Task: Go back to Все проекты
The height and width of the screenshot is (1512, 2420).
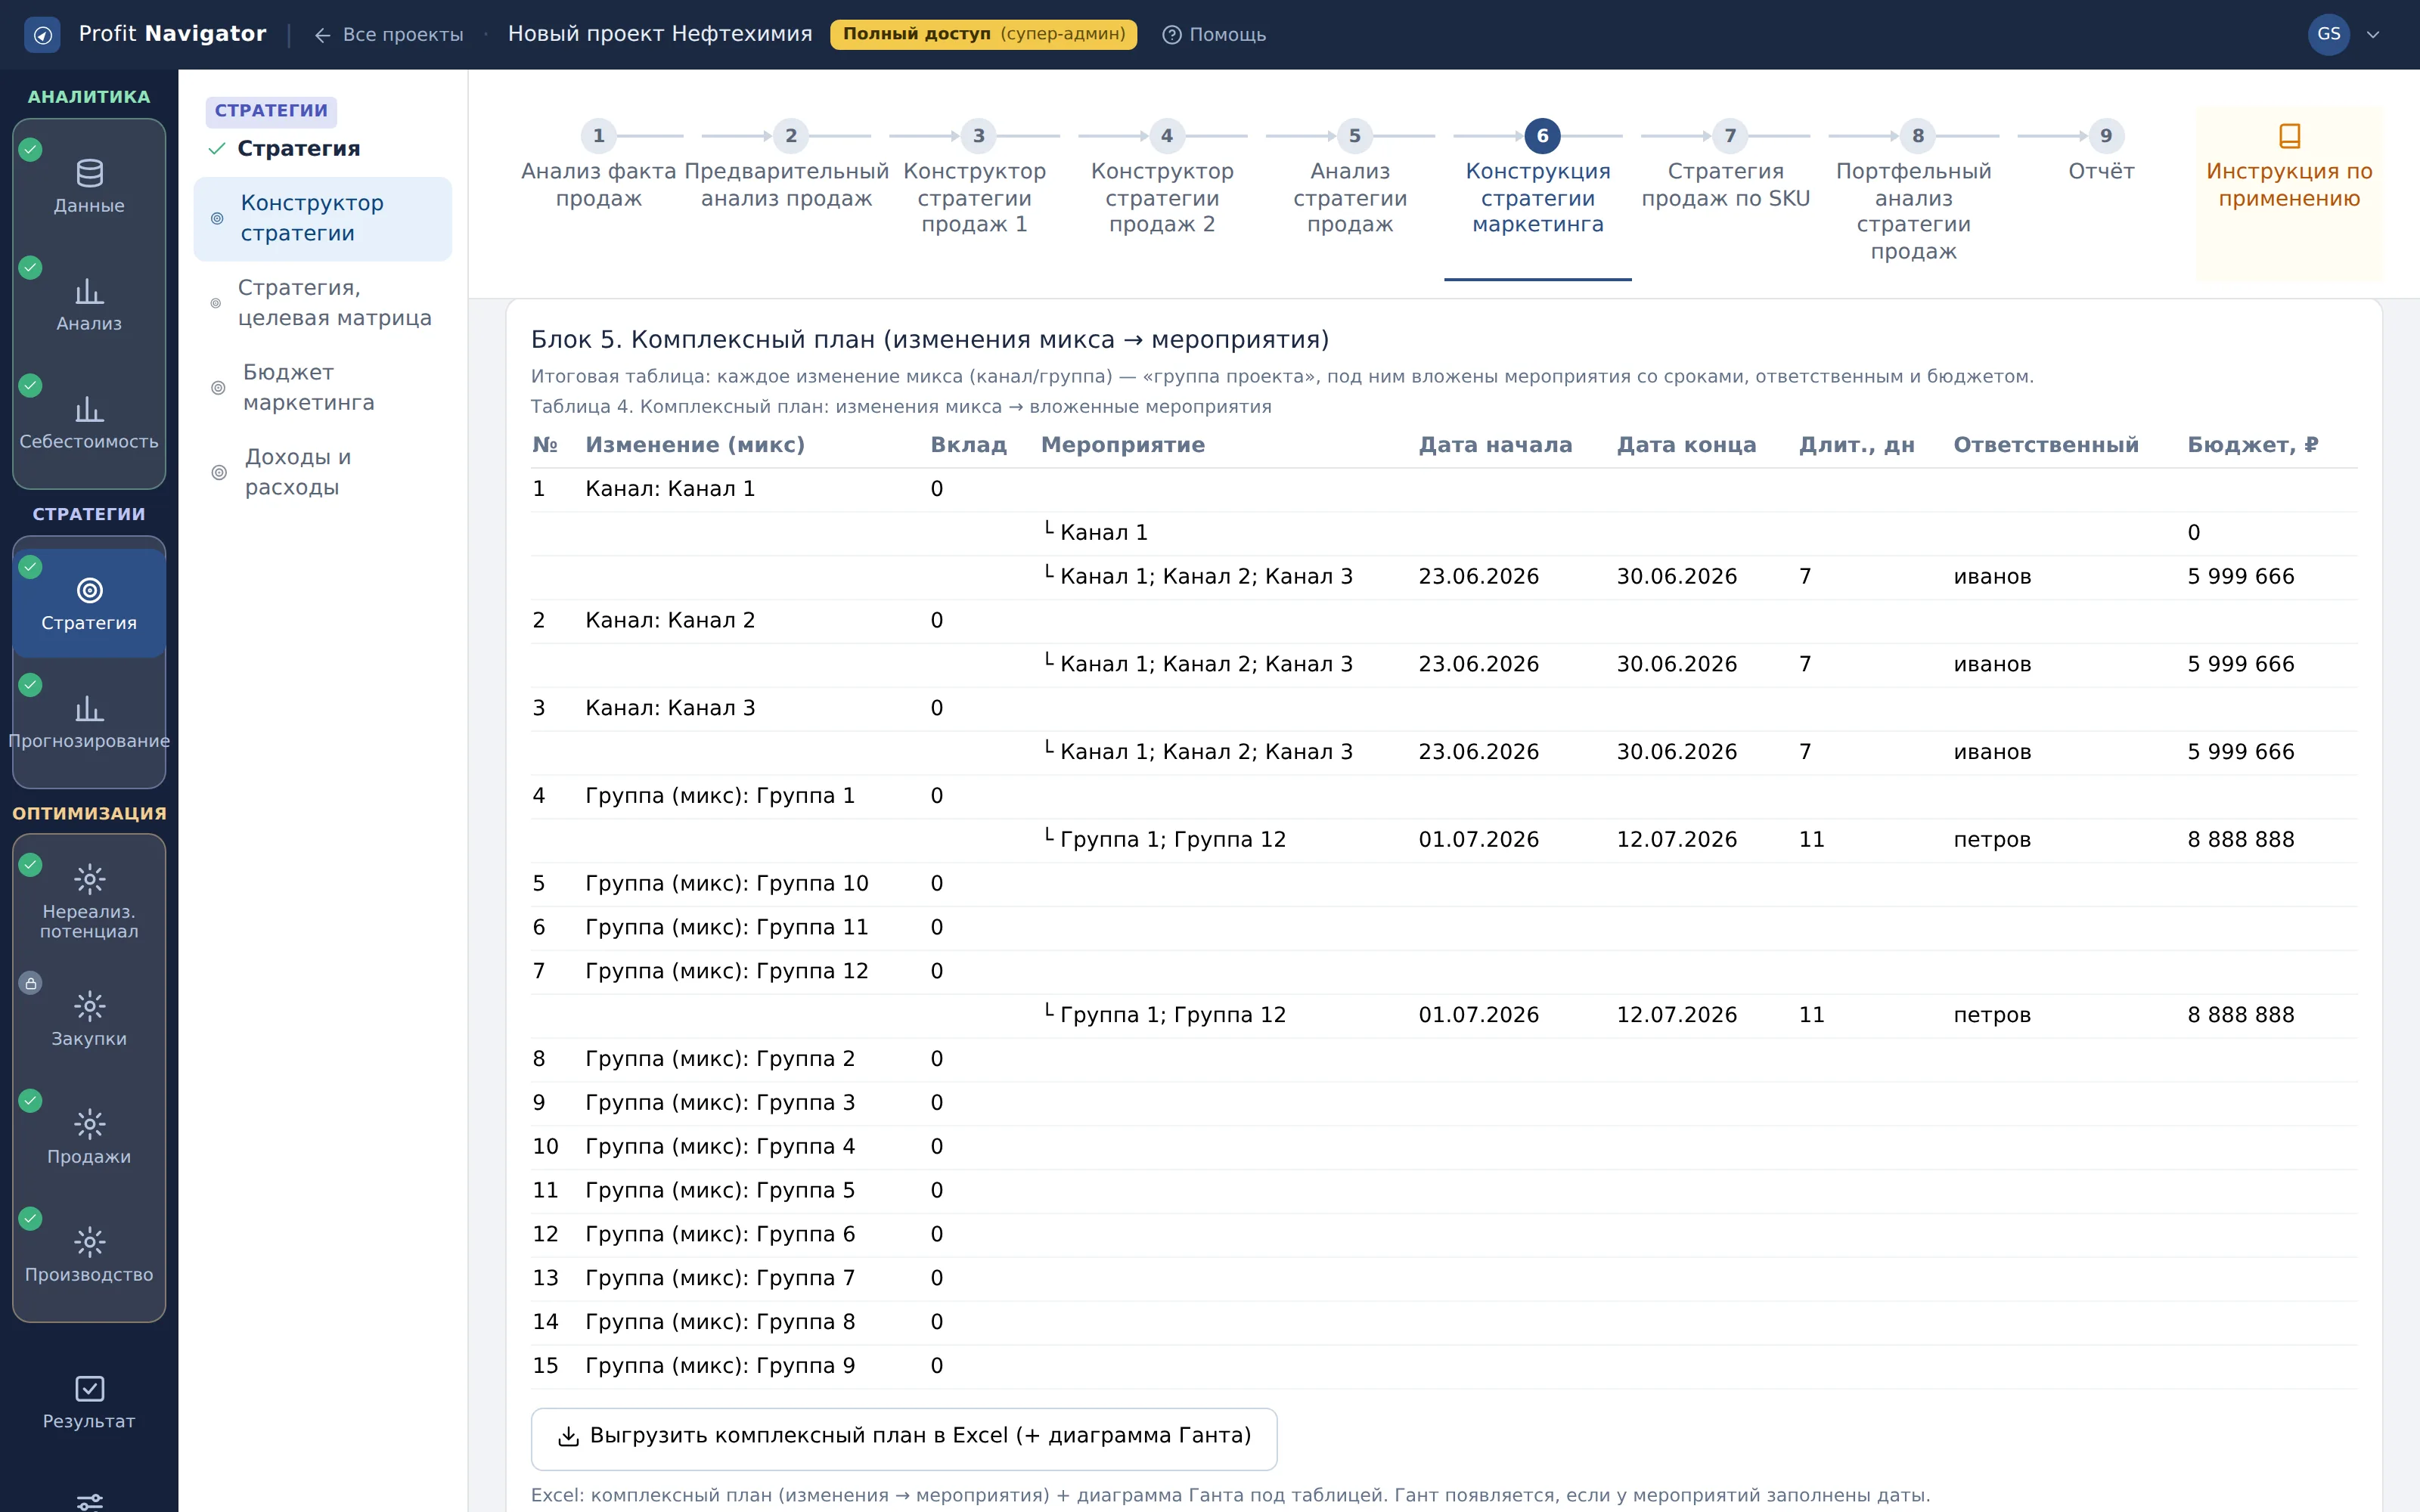Action: 389,35
